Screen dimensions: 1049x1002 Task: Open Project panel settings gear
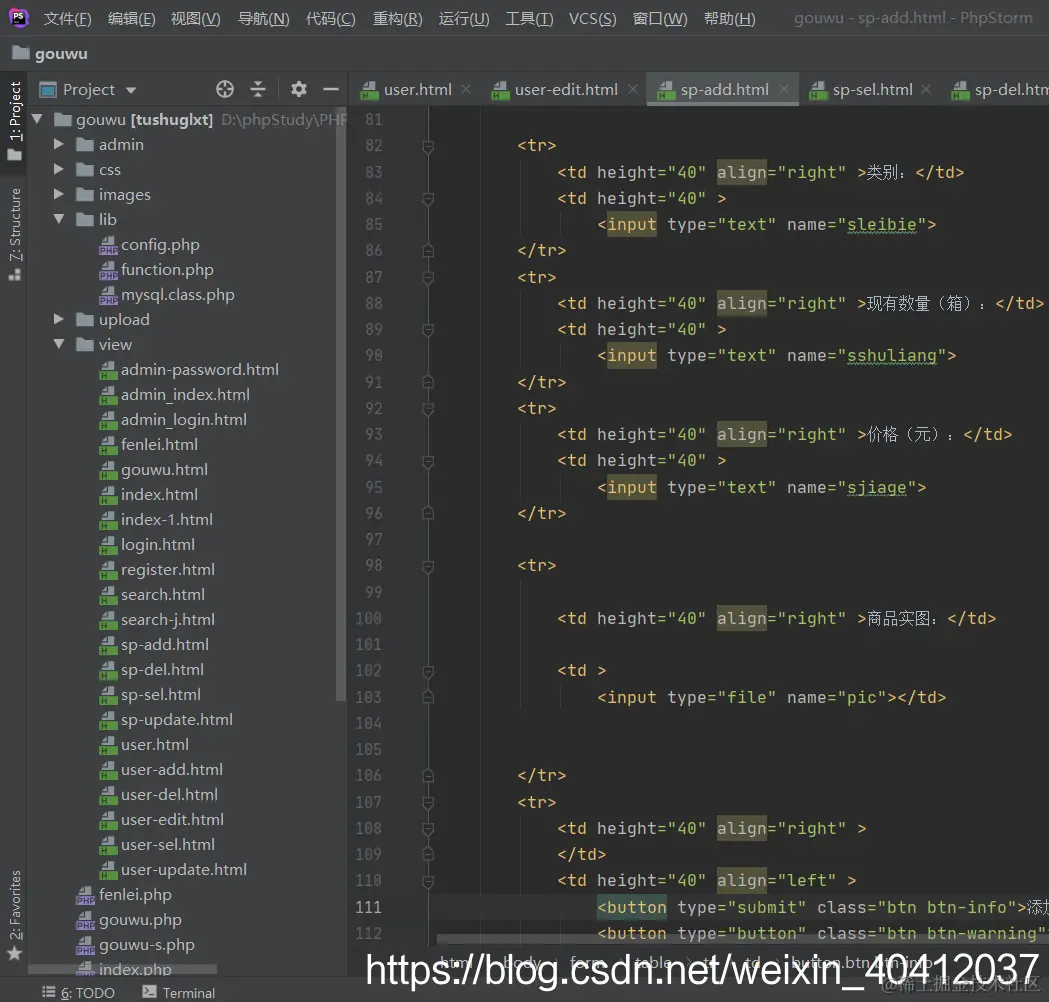pos(298,89)
